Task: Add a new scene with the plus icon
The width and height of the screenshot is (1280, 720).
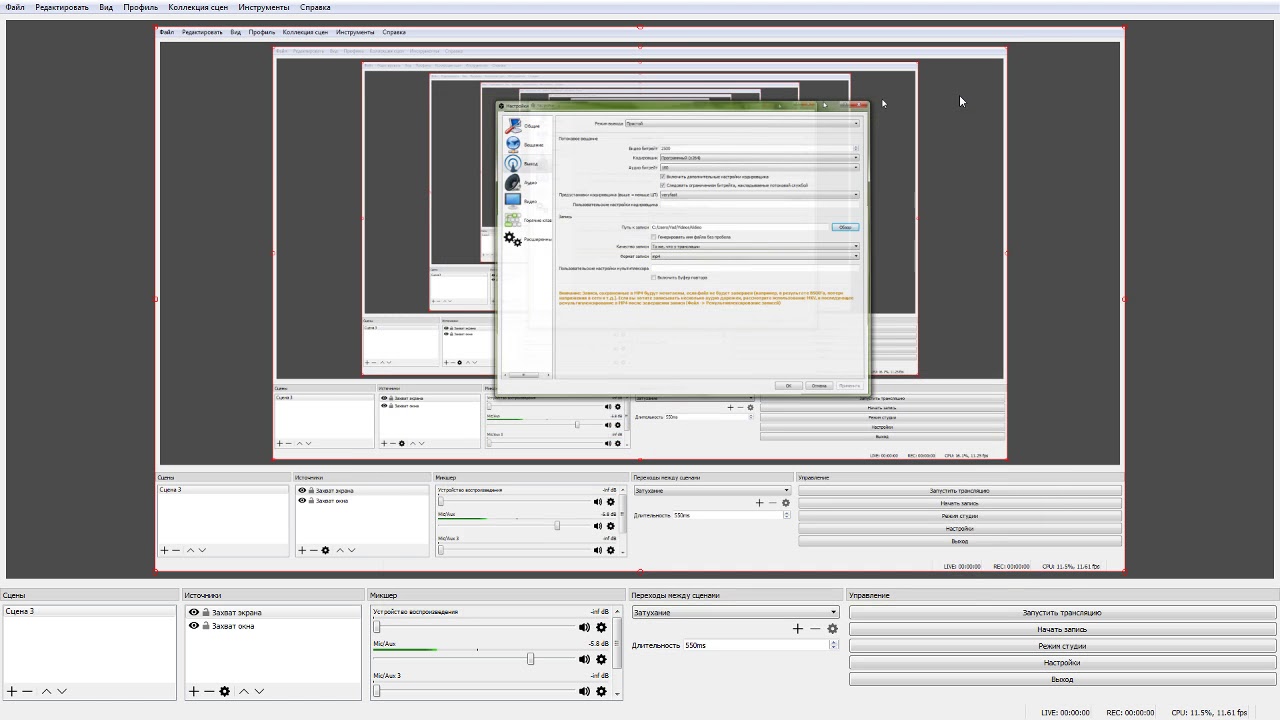Action: point(12,691)
